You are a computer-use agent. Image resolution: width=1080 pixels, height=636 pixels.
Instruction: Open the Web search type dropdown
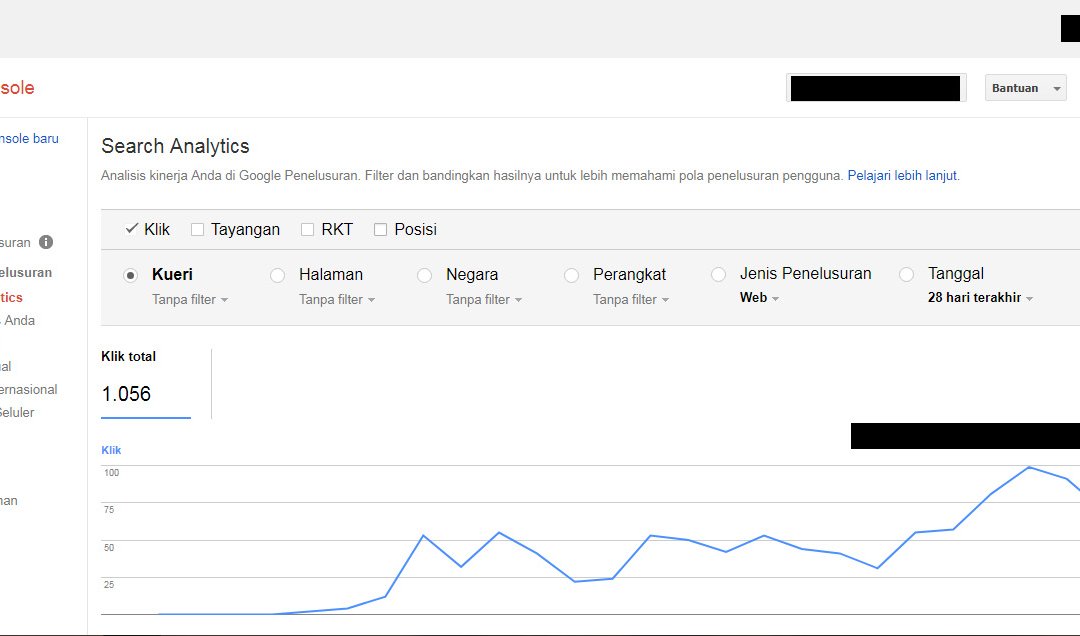759,298
